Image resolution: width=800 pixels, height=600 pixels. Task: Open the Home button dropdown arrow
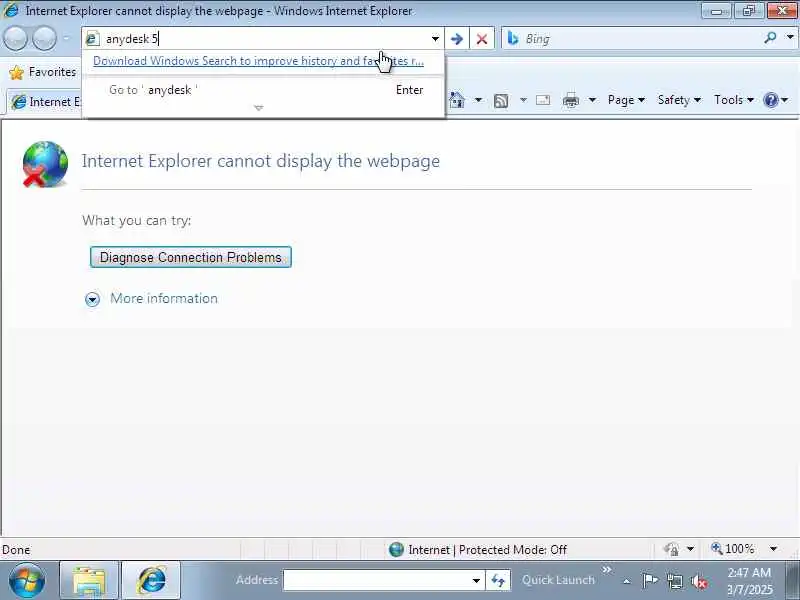click(x=478, y=100)
